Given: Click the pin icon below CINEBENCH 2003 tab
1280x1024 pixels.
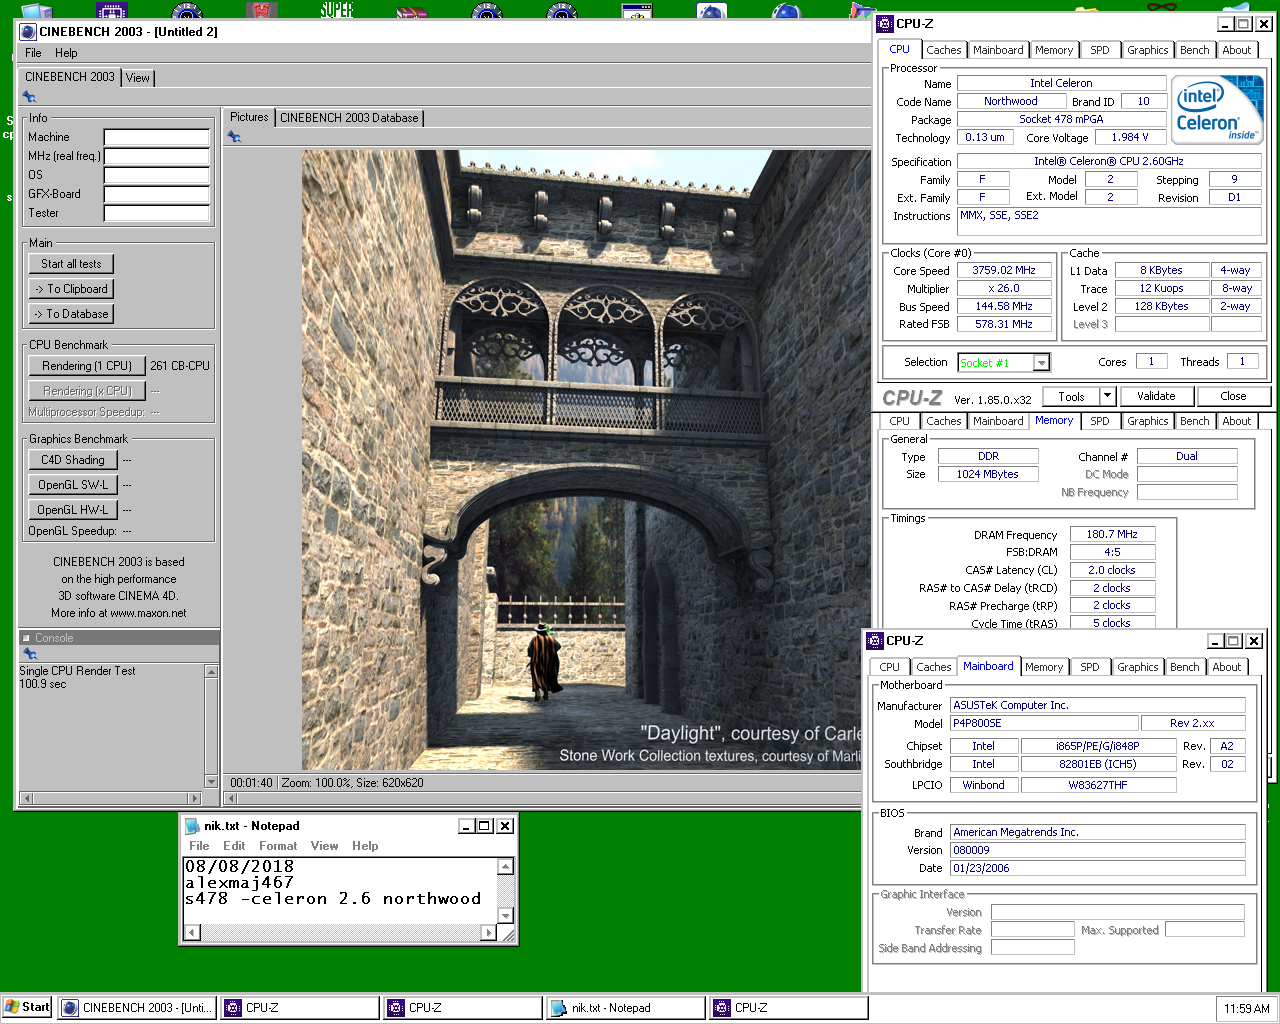Looking at the screenshot, I should [x=29, y=97].
